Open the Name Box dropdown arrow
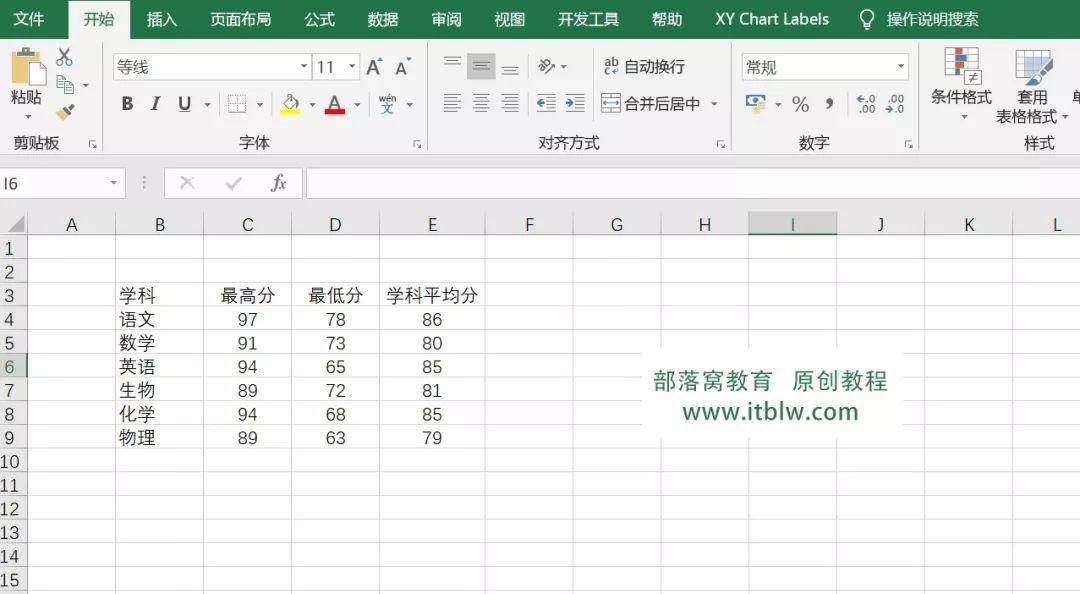Image resolution: width=1080 pixels, height=594 pixels. 114,183
